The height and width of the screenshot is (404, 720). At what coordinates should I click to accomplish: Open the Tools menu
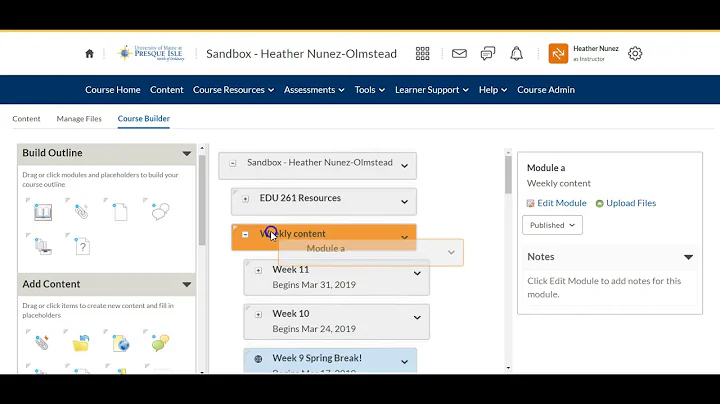pos(370,90)
